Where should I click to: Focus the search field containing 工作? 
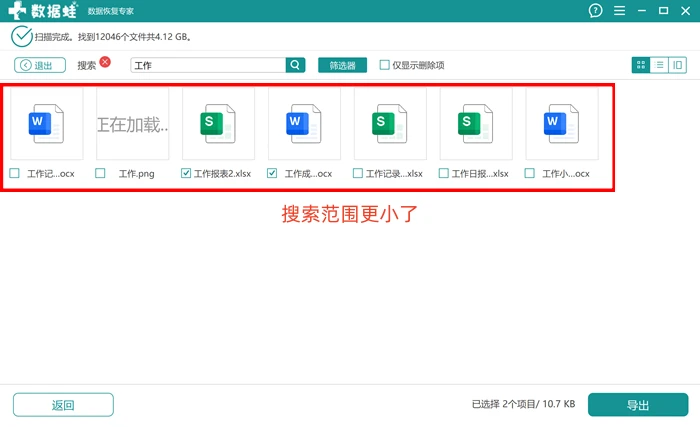[x=208, y=65]
